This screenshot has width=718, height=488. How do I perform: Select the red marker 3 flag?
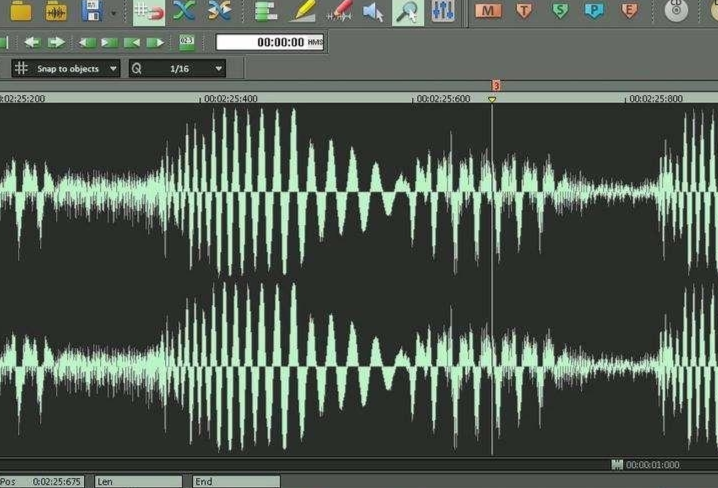pyautogui.click(x=496, y=85)
